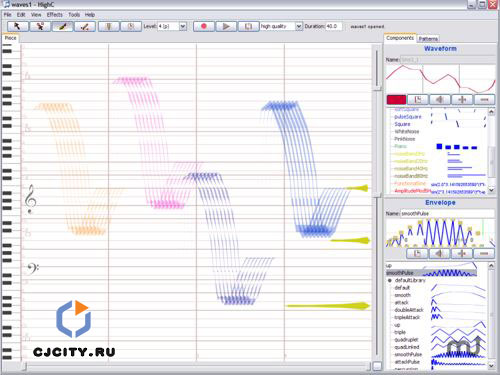500x375 pixels.
Task: Open the Edit menu
Action: point(21,15)
